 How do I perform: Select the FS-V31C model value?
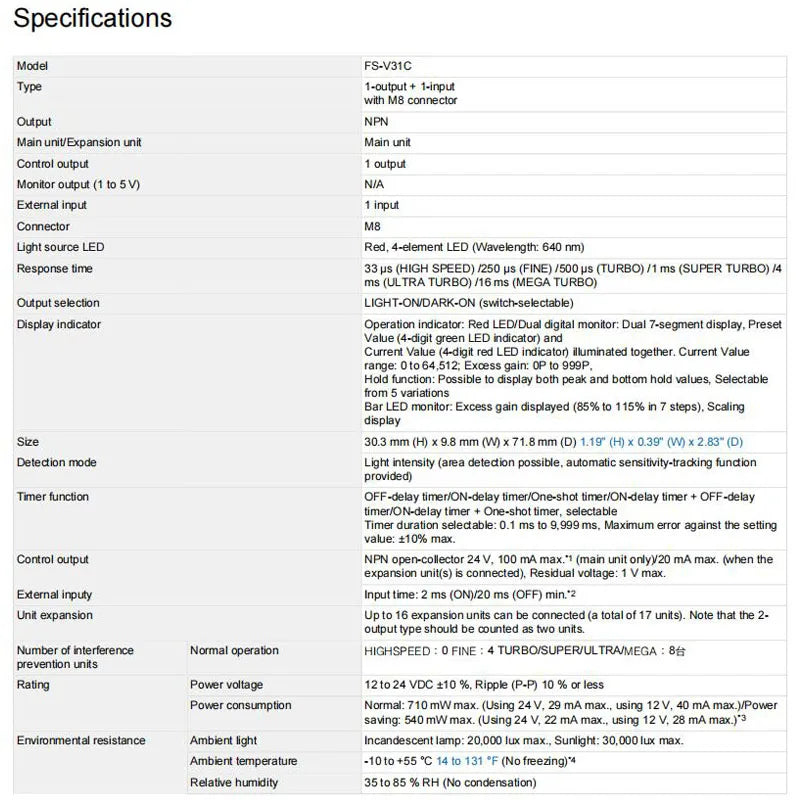(388, 66)
